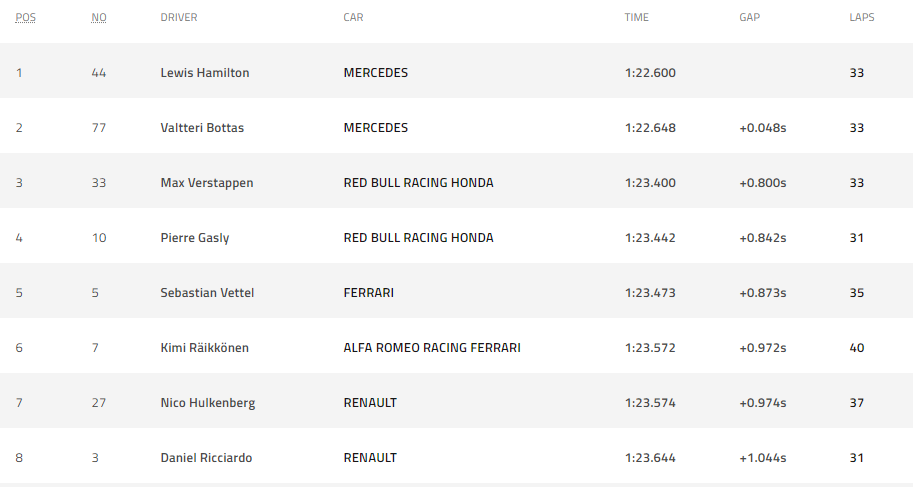The image size is (918, 487).
Task: Select Kimi Räikkönen's row name
Action: (x=205, y=348)
